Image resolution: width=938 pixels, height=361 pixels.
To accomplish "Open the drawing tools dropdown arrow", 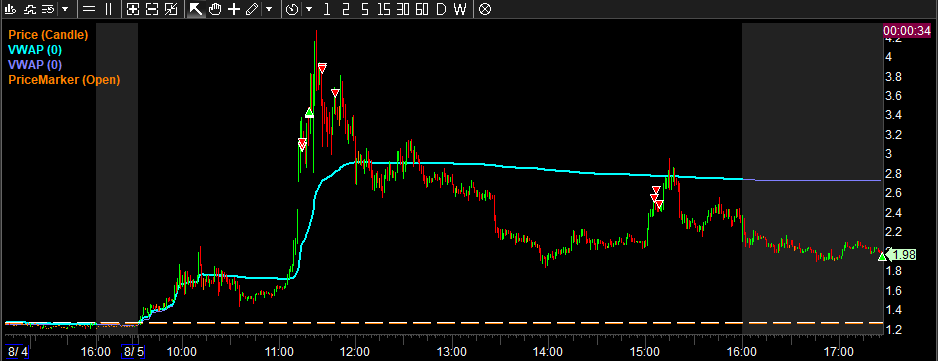I will pyautogui.click(x=269, y=10).
